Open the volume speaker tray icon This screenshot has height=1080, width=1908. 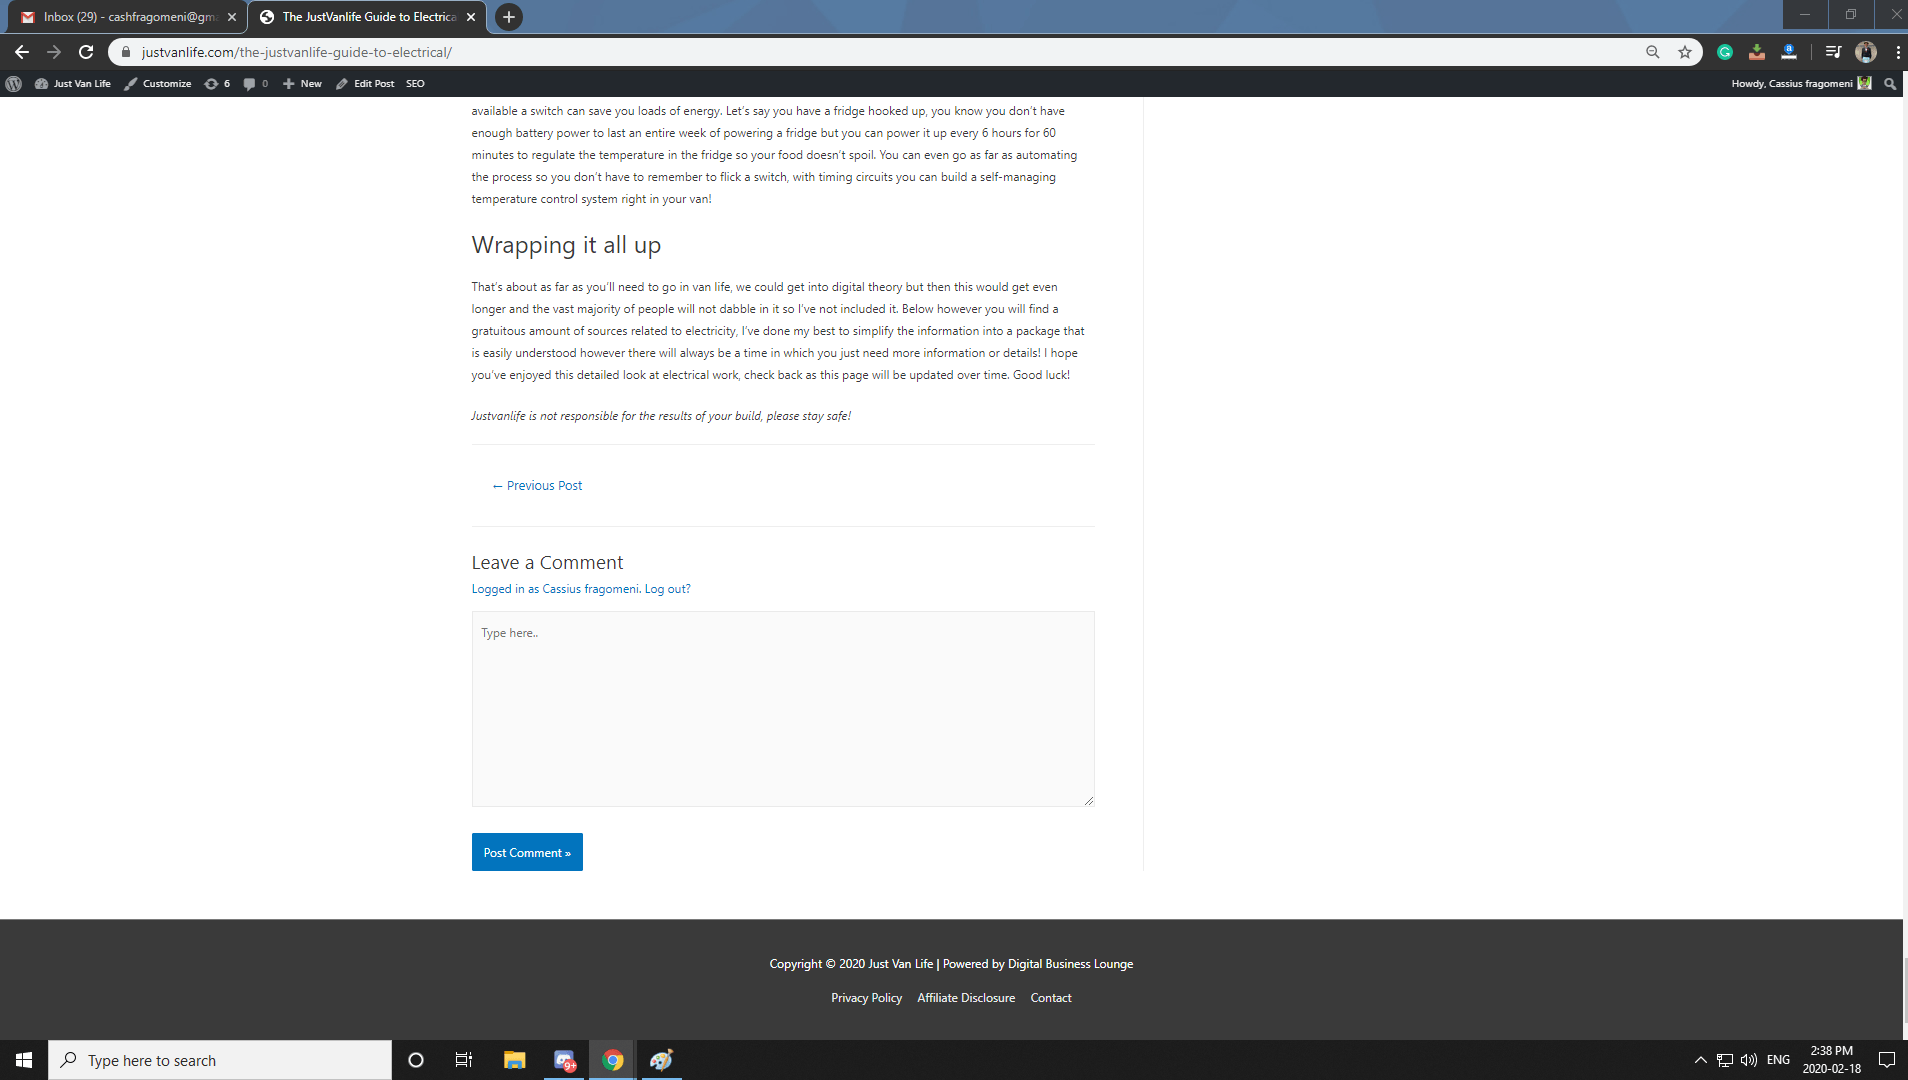point(1749,1060)
